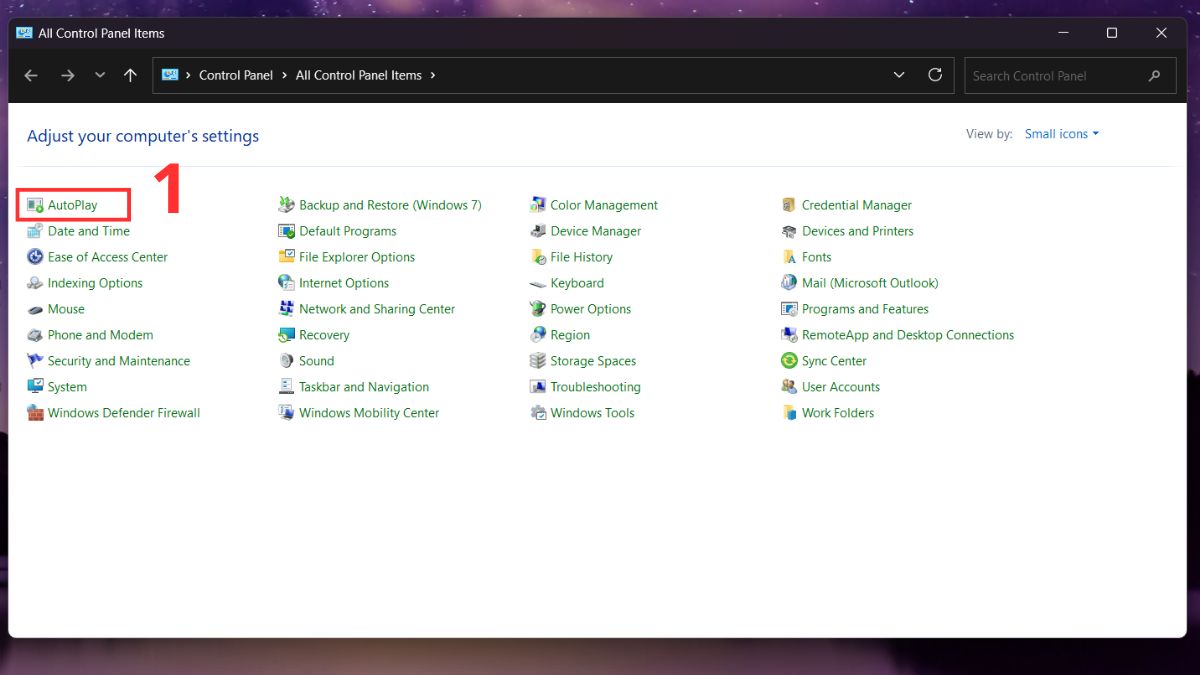
Task: Select Control Panel in the breadcrumb path
Action: pos(235,75)
